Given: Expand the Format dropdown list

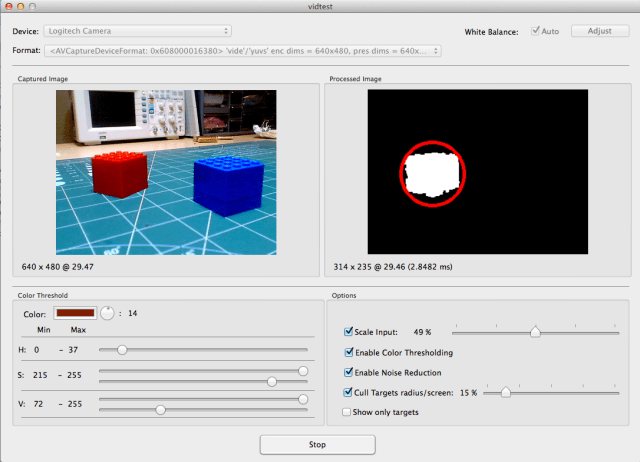Looking at the screenshot, I should pyautogui.click(x=242, y=50).
